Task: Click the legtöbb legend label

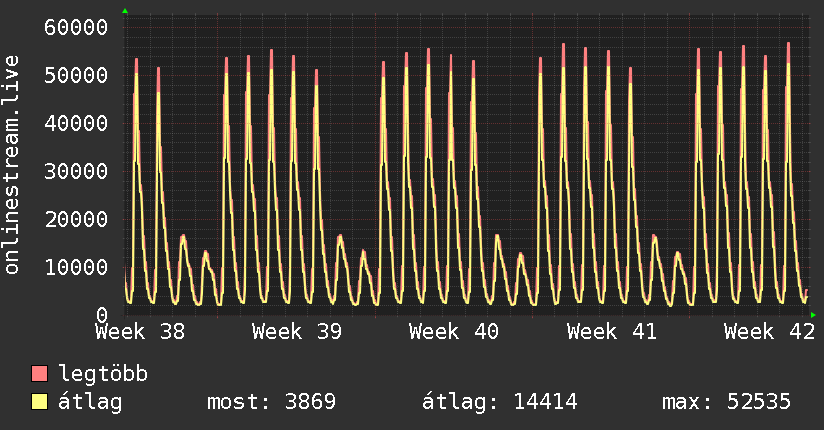Action: 103,374
